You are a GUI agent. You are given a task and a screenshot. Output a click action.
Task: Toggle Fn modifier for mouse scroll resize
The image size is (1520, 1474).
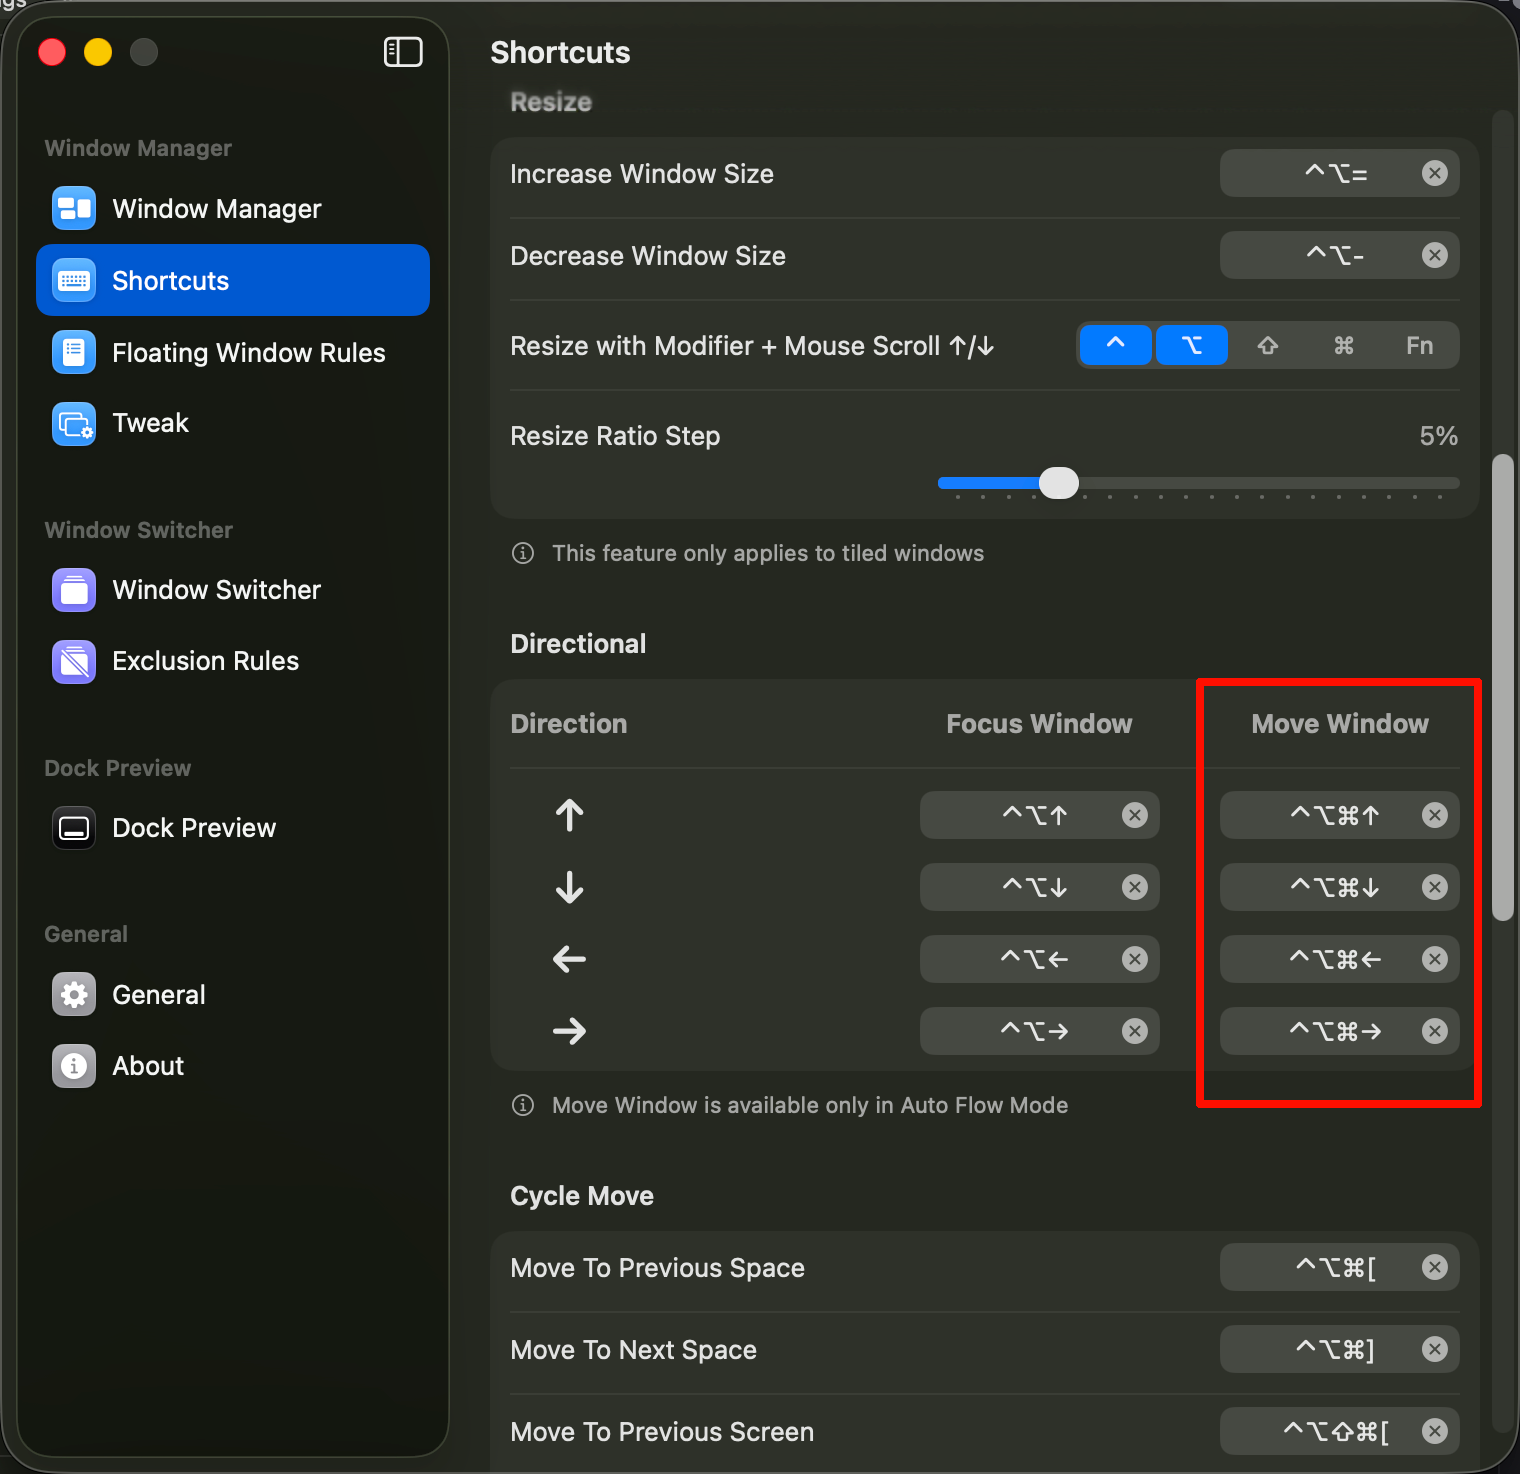1420,345
